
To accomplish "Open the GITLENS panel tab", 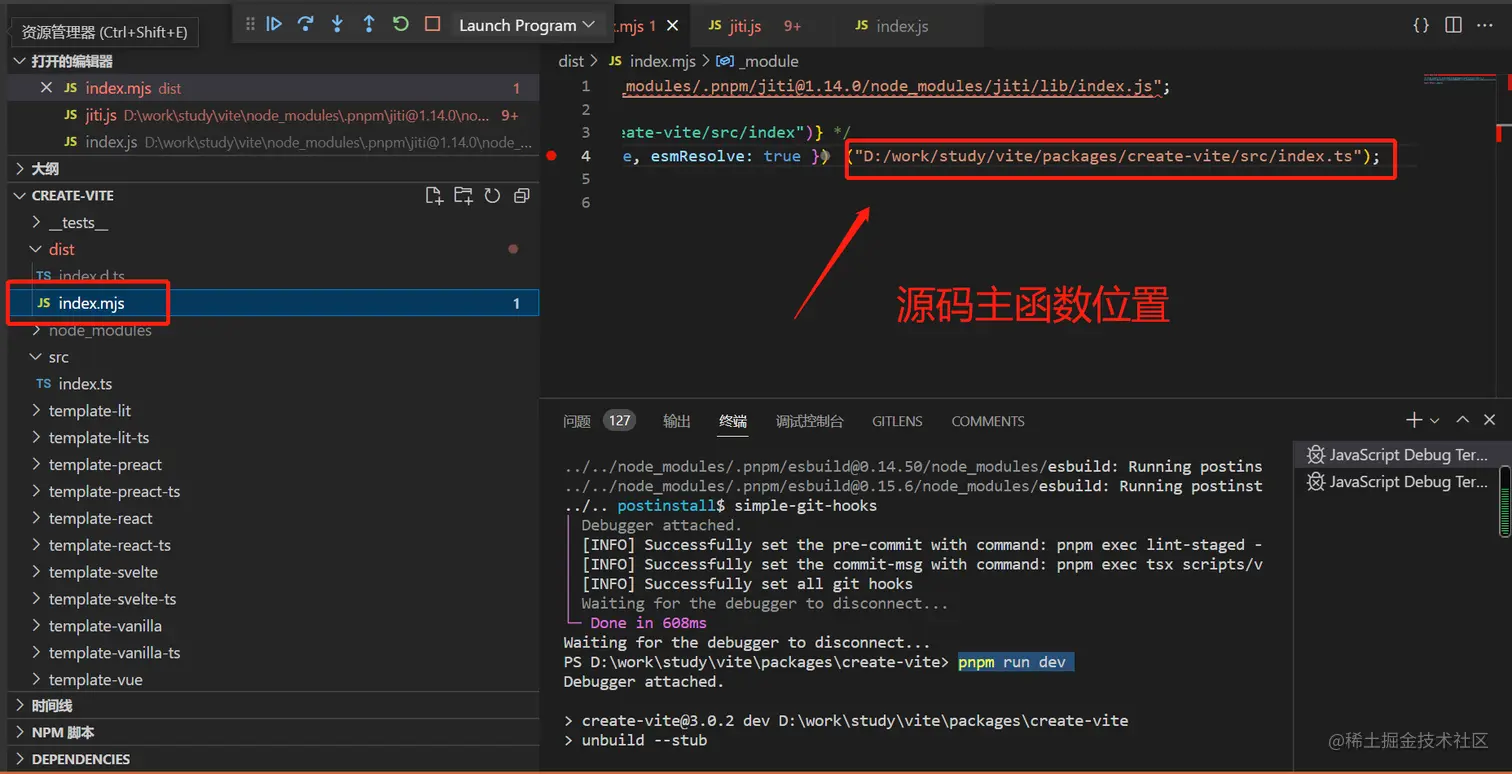I will (x=897, y=421).
